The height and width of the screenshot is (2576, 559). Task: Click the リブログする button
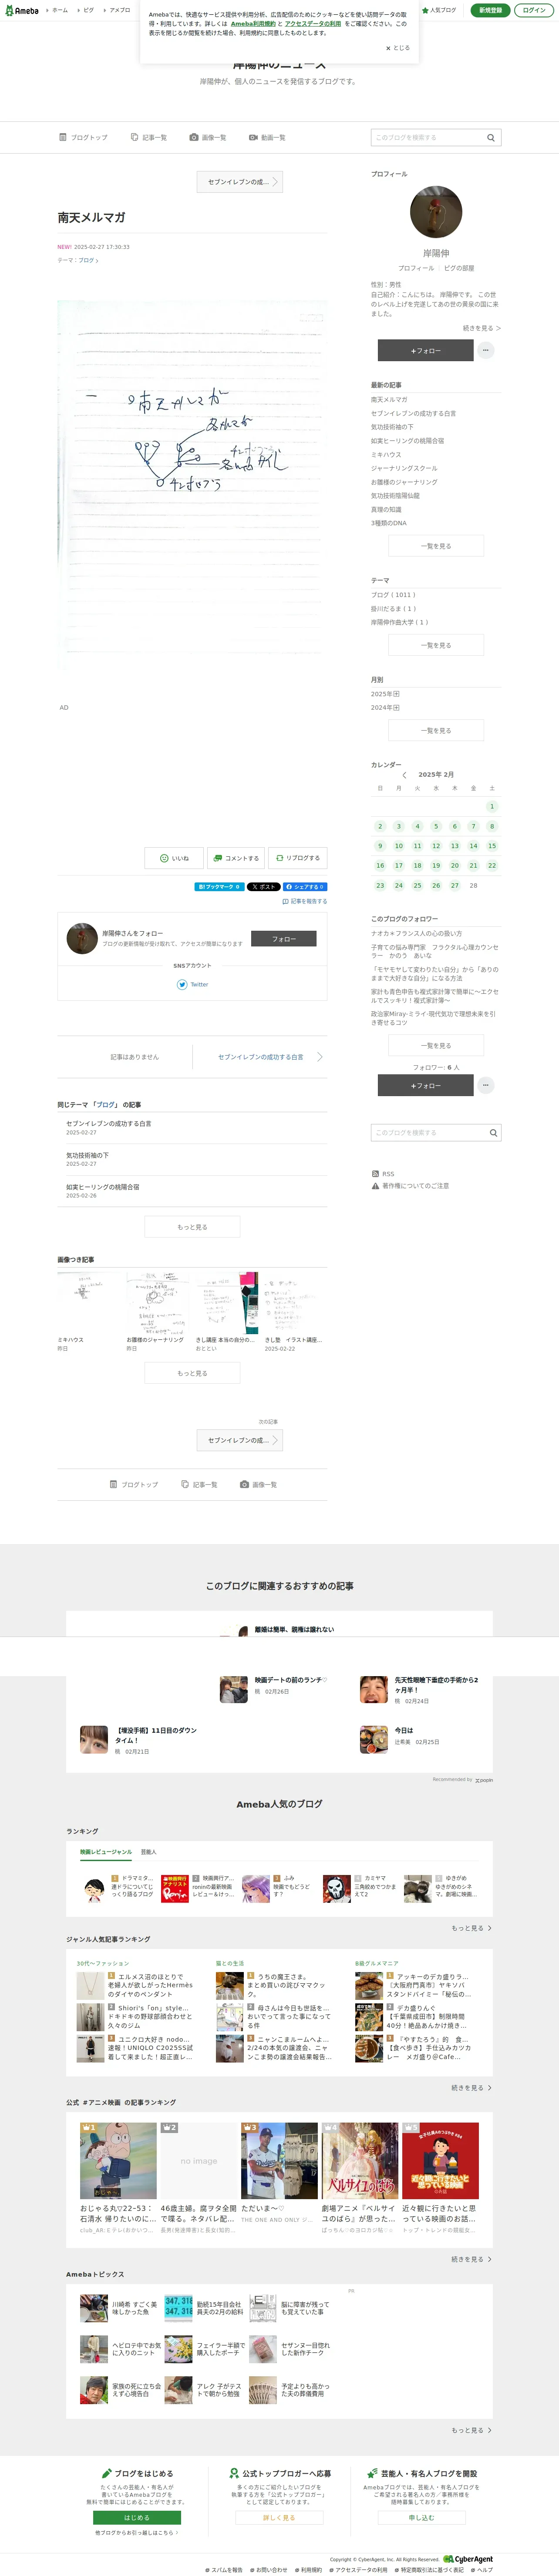(x=297, y=858)
